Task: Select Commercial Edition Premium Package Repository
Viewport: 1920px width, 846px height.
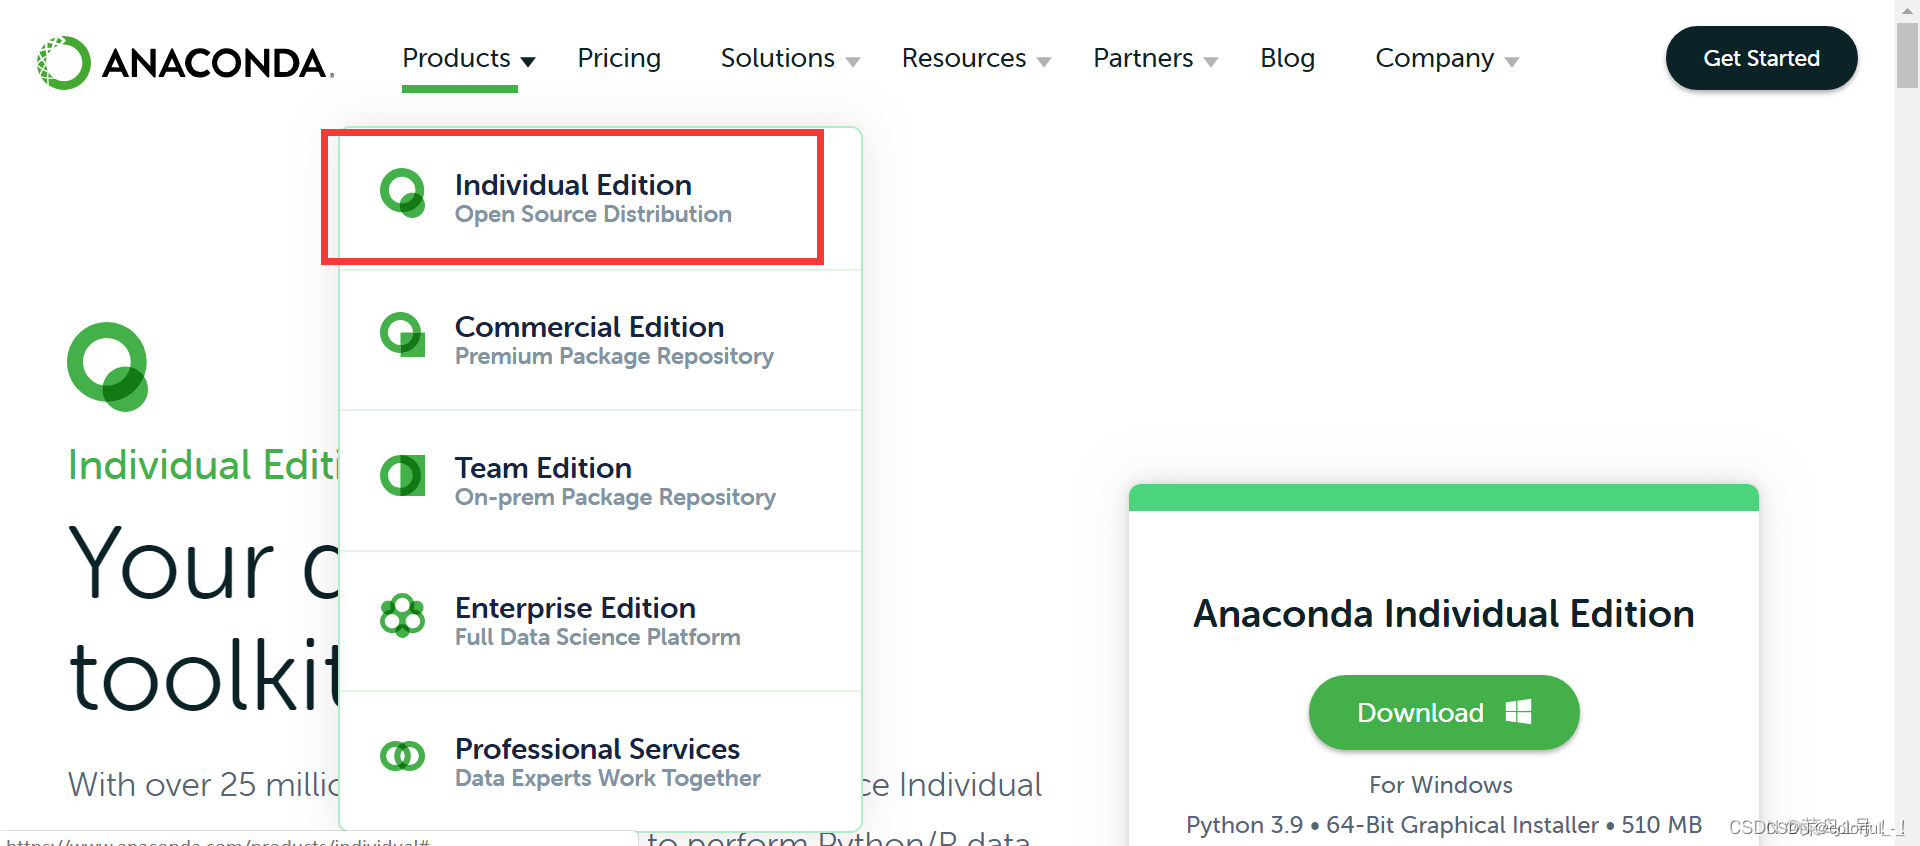Action: pyautogui.click(x=600, y=340)
